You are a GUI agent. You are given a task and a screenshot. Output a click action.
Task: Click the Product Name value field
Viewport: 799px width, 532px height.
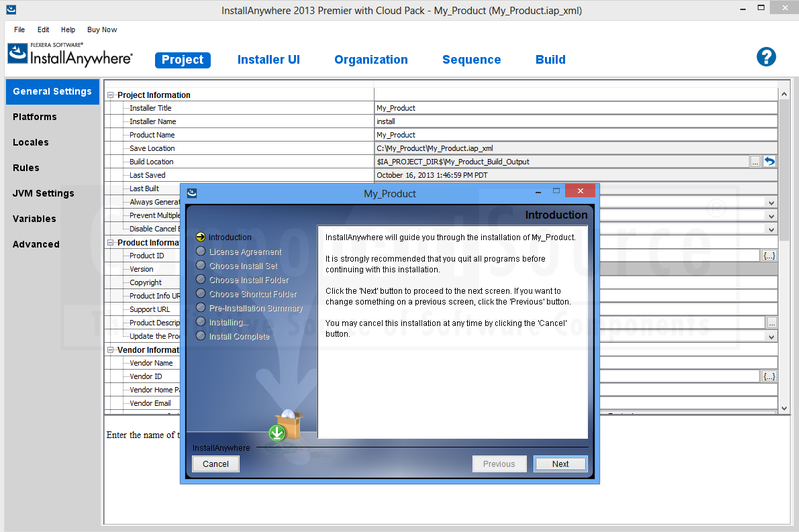576,135
